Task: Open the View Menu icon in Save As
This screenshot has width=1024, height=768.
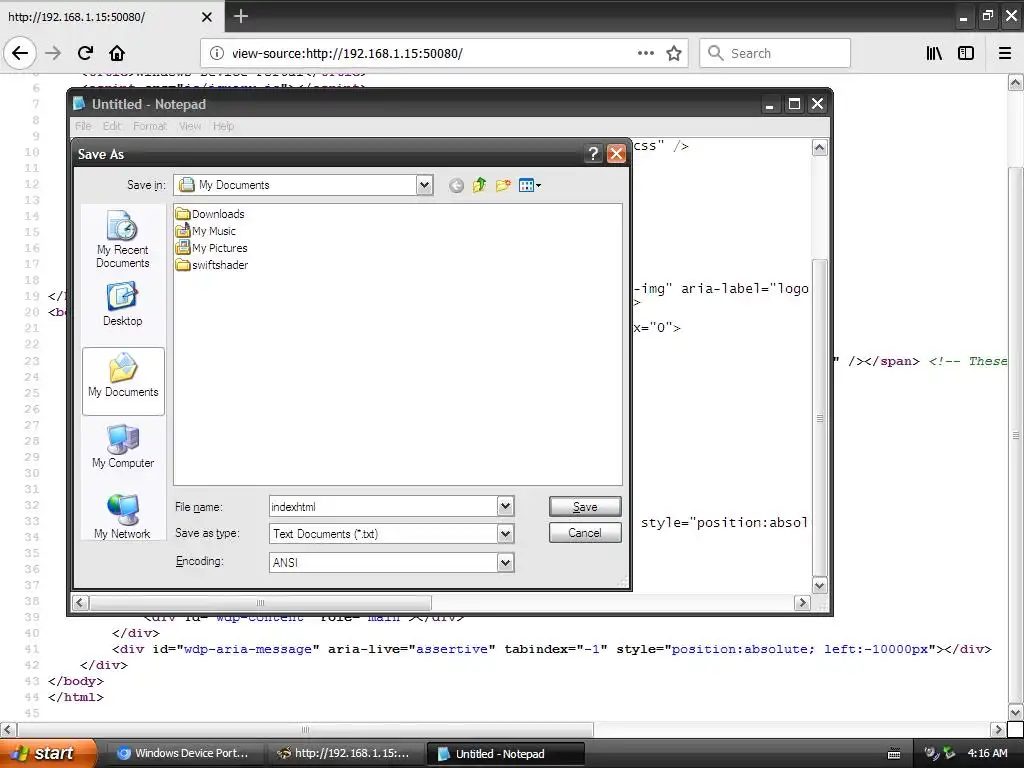Action: [530, 185]
